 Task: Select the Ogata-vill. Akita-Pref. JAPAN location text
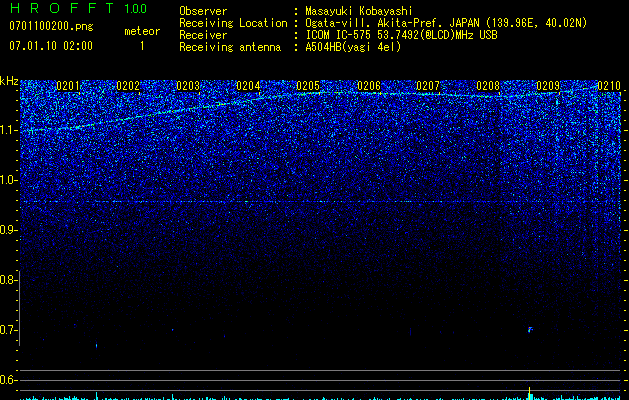coord(446,23)
